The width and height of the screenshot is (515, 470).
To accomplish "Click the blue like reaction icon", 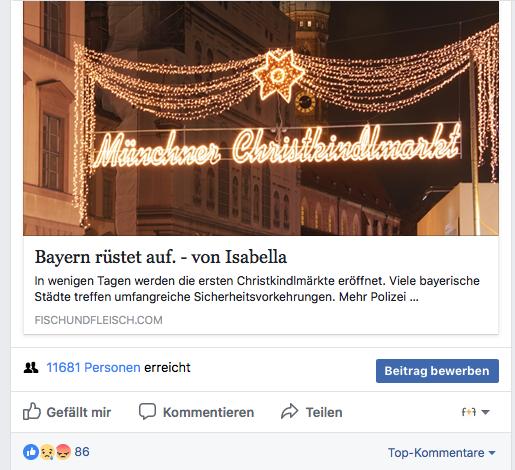I will click(x=31, y=452).
